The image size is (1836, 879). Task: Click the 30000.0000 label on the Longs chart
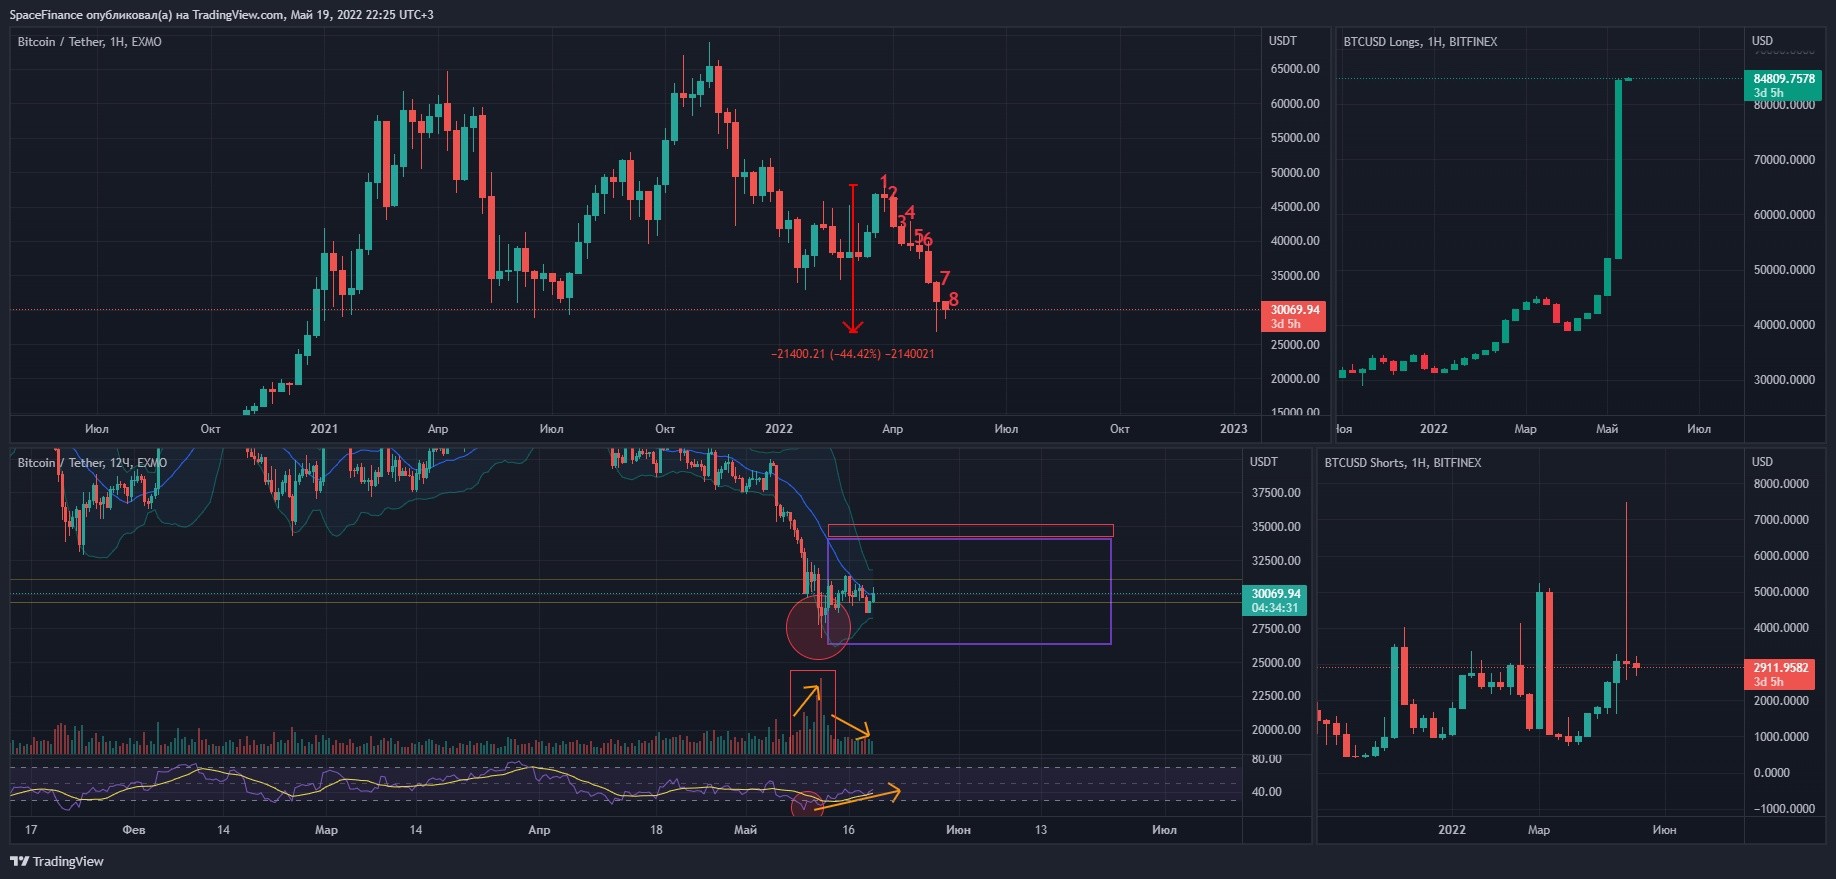point(1785,380)
